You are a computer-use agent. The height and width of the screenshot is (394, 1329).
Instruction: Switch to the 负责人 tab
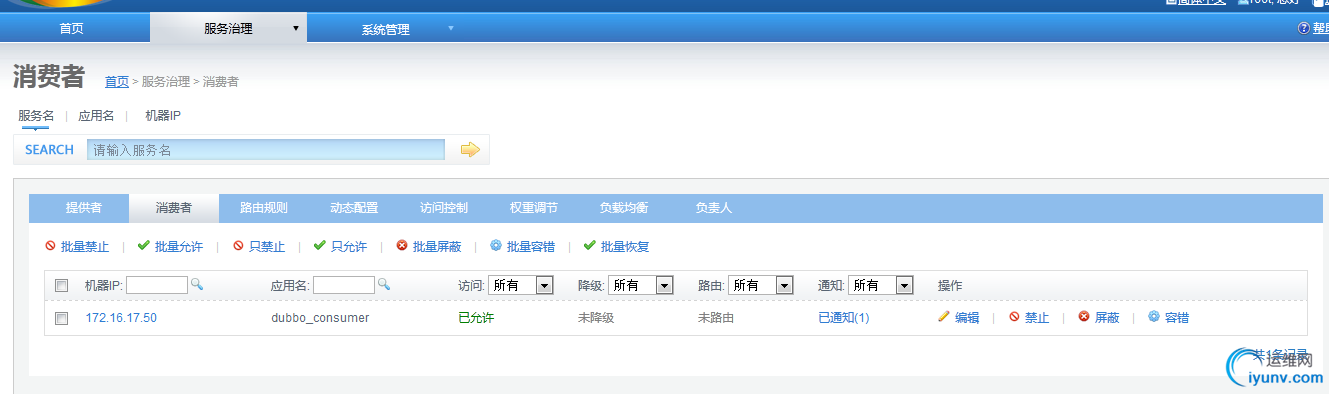click(714, 208)
